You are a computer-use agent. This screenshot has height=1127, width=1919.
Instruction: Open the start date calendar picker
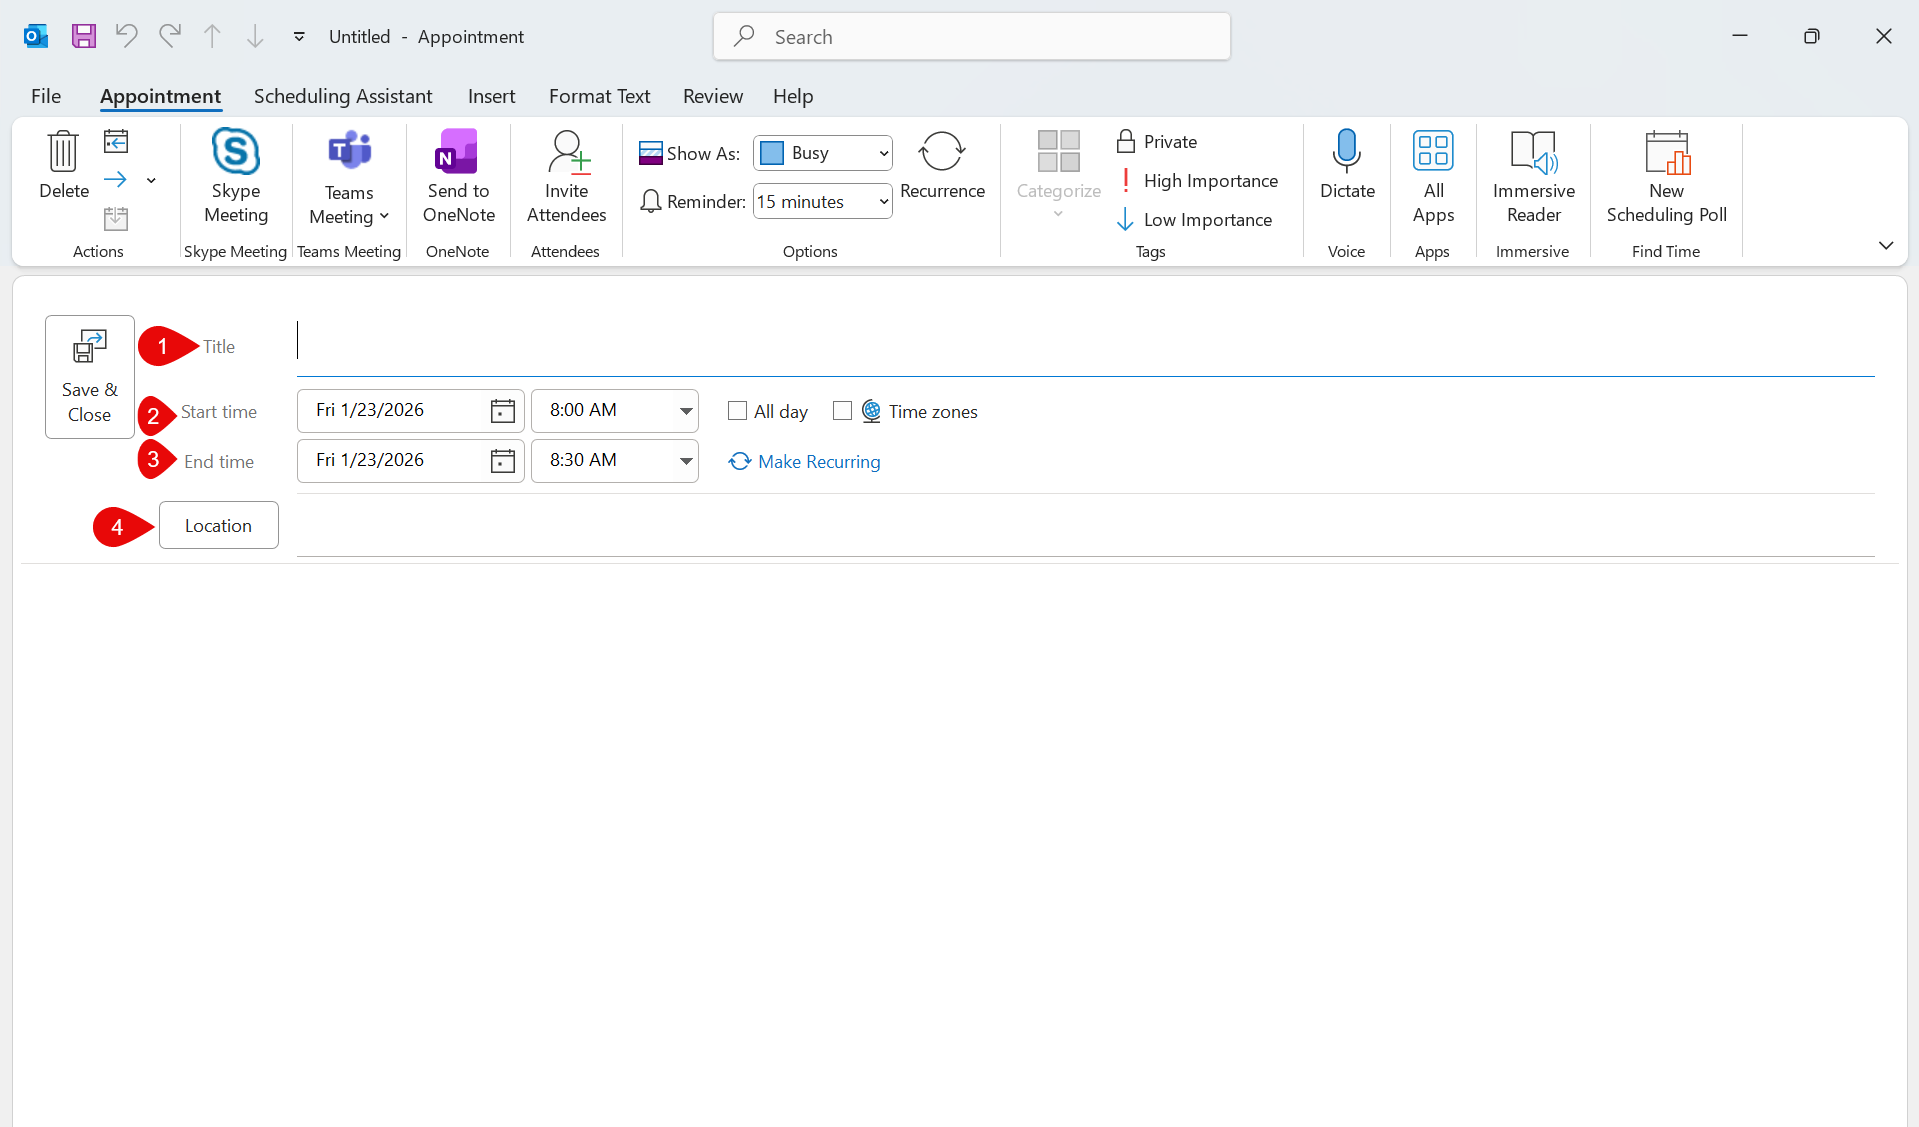(502, 411)
